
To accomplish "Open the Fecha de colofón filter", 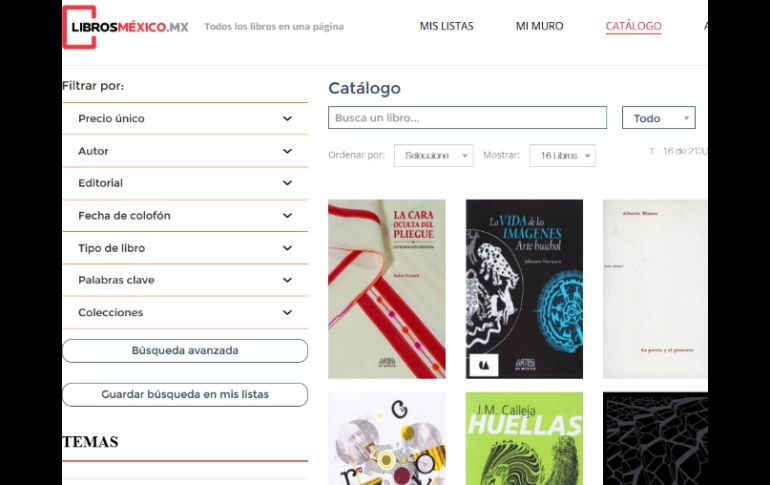I will [x=185, y=216].
